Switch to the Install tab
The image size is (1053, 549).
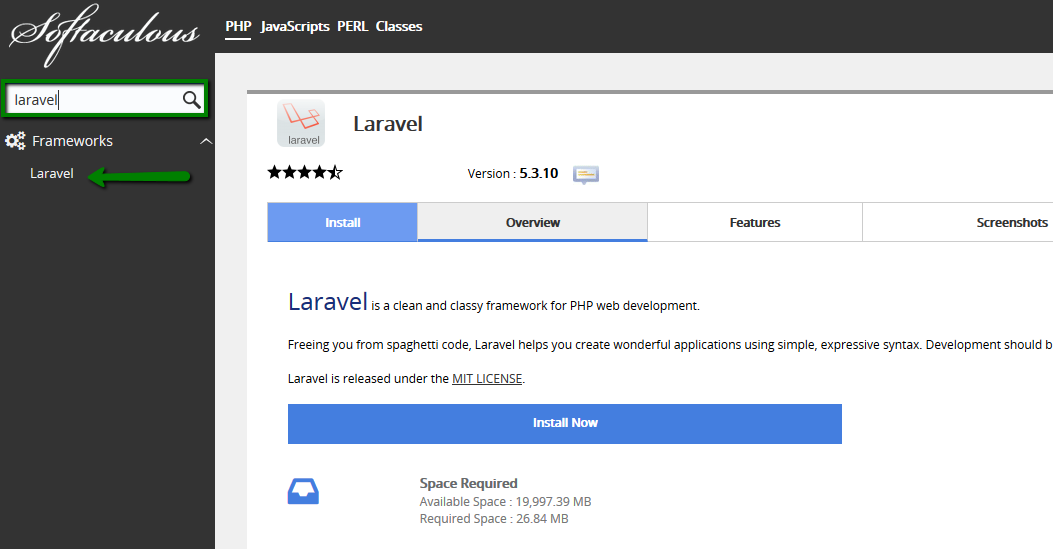342,222
